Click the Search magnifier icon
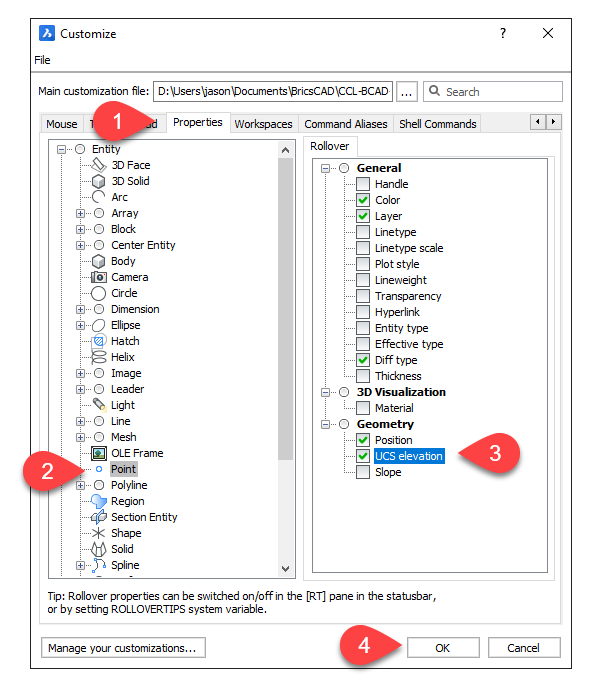The width and height of the screenshot is (592, 698). (x=434, y=91)
